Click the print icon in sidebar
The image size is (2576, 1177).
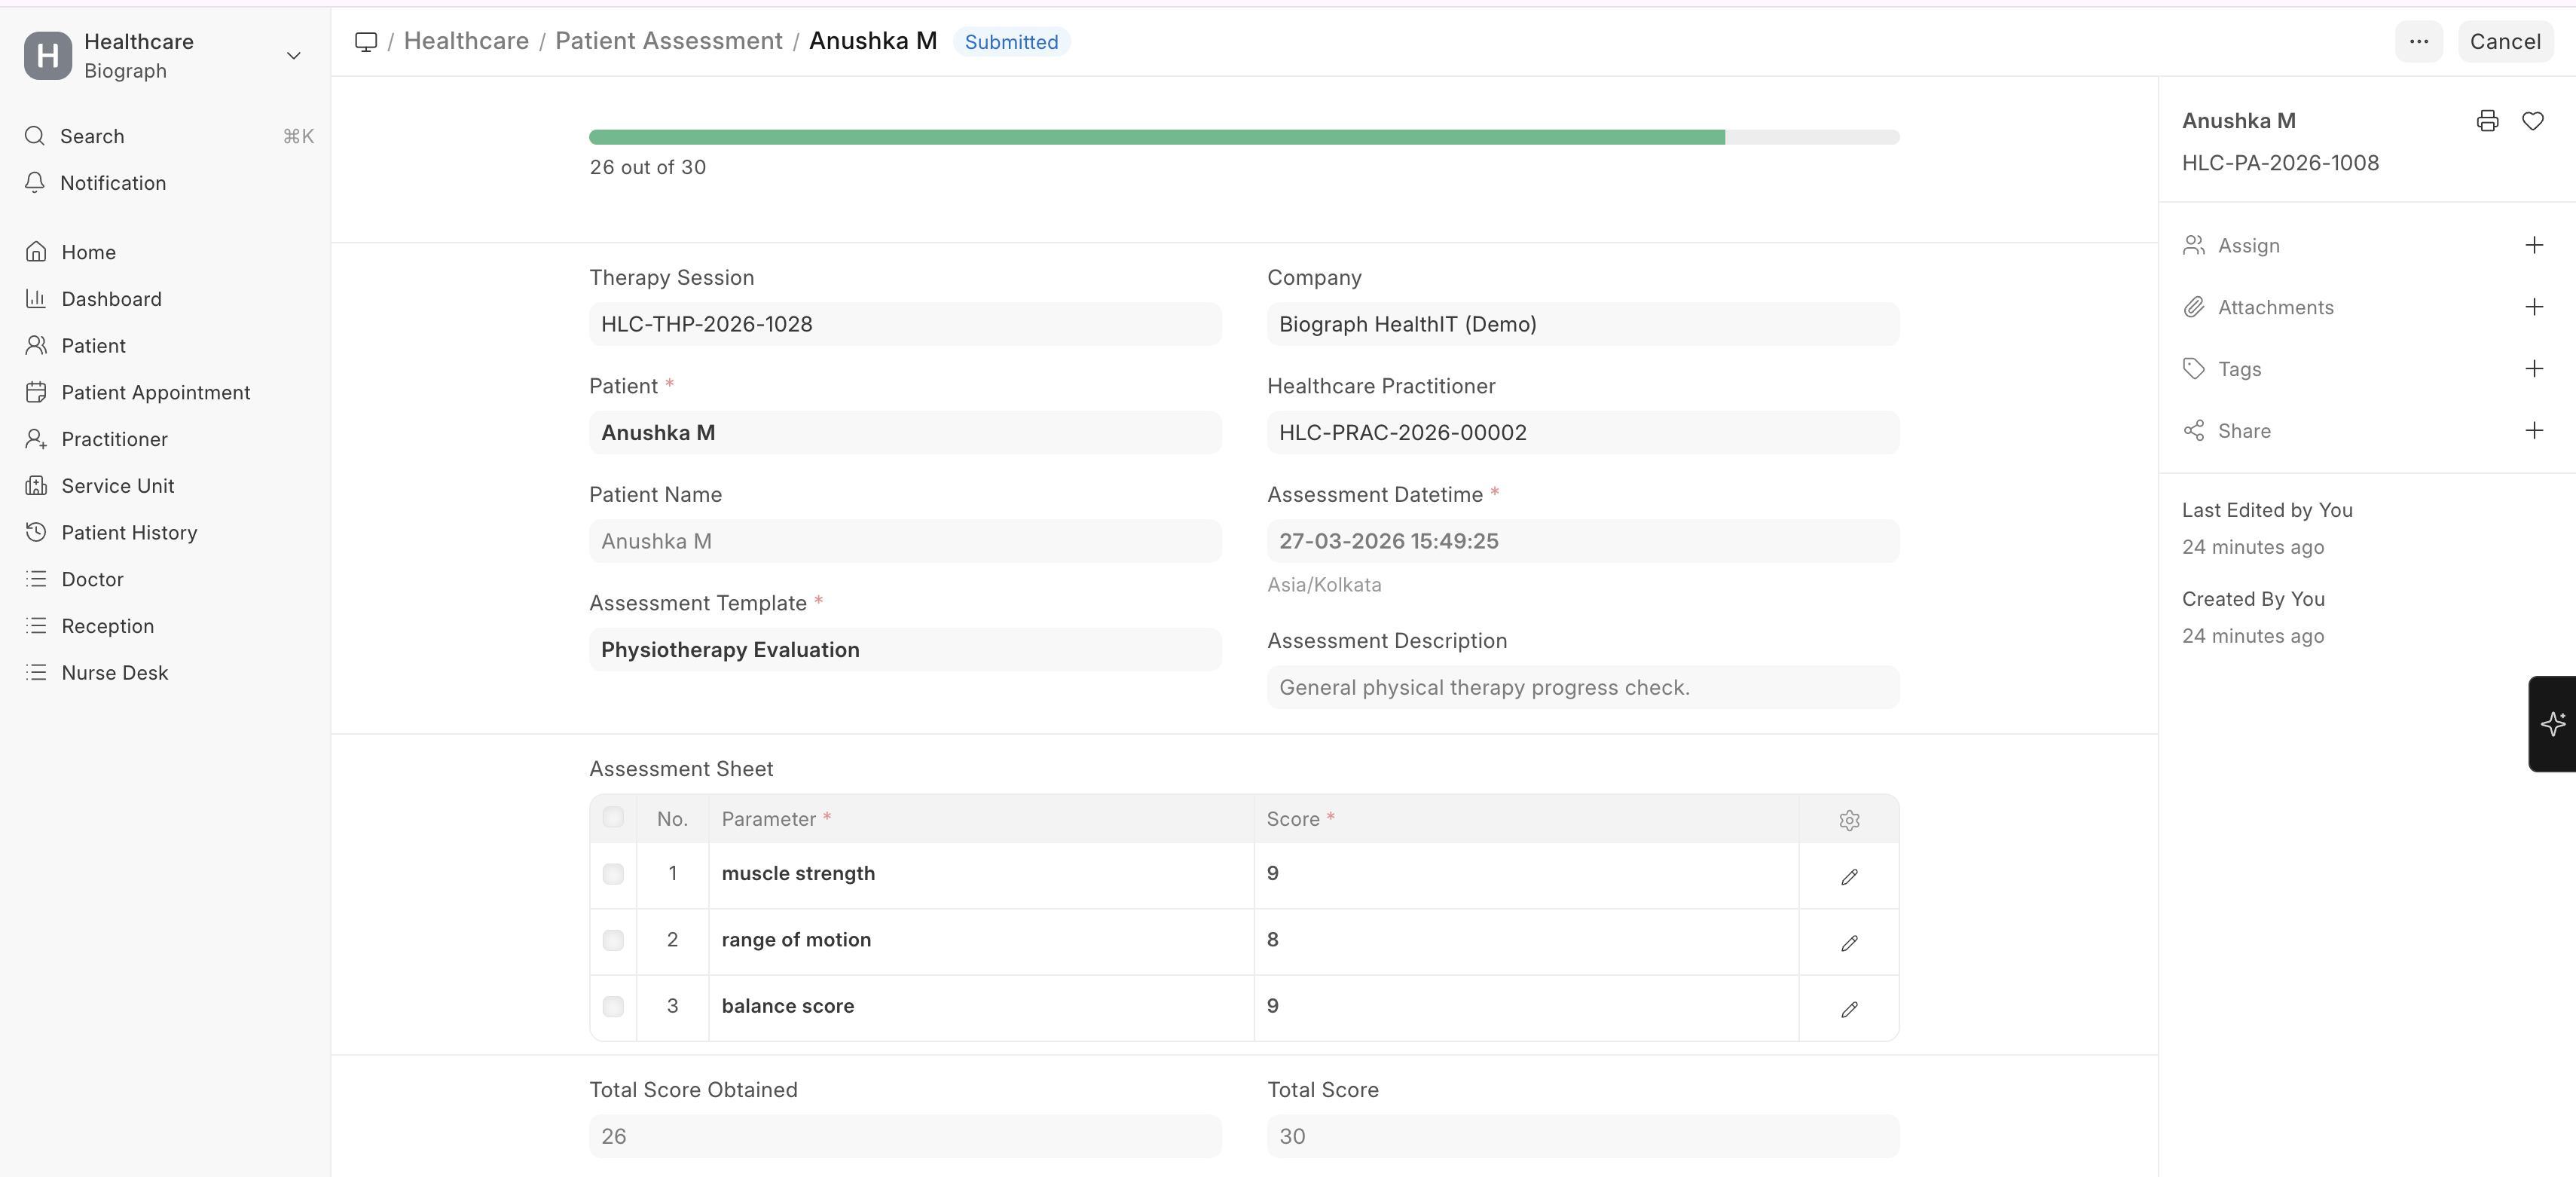click(2487, 121)
